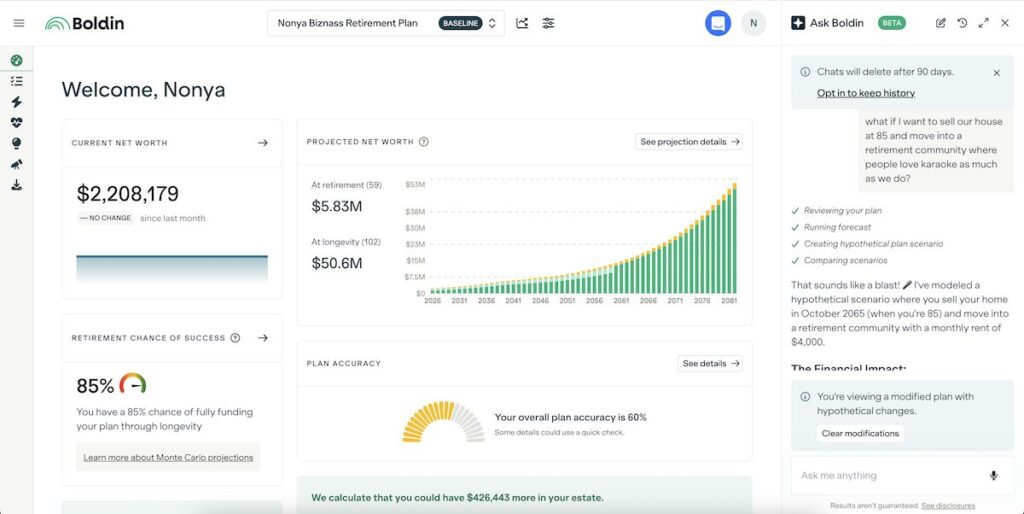Open the hamburger navigation menu
1024x514 pixels.
(x=19, y=23)
